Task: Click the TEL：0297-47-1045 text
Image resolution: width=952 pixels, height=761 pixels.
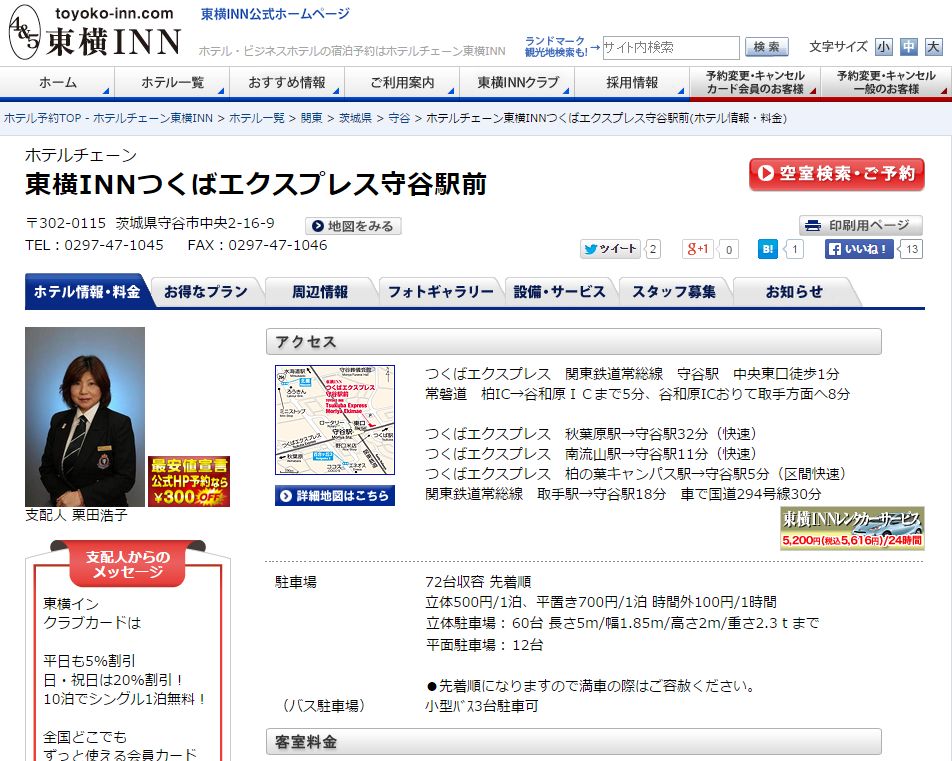Action: 94,245
